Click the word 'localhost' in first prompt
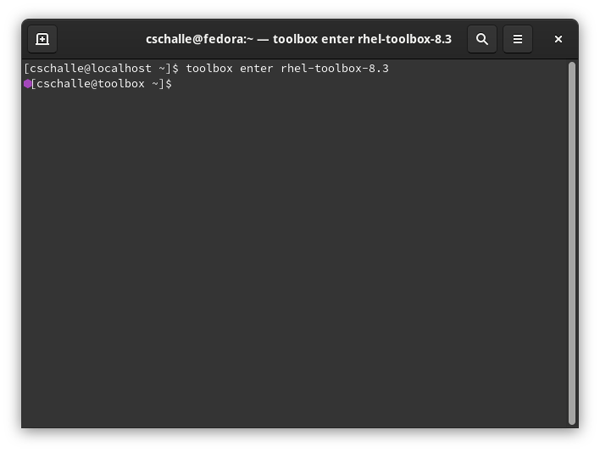600x452 pixels. tap(118, 68)
